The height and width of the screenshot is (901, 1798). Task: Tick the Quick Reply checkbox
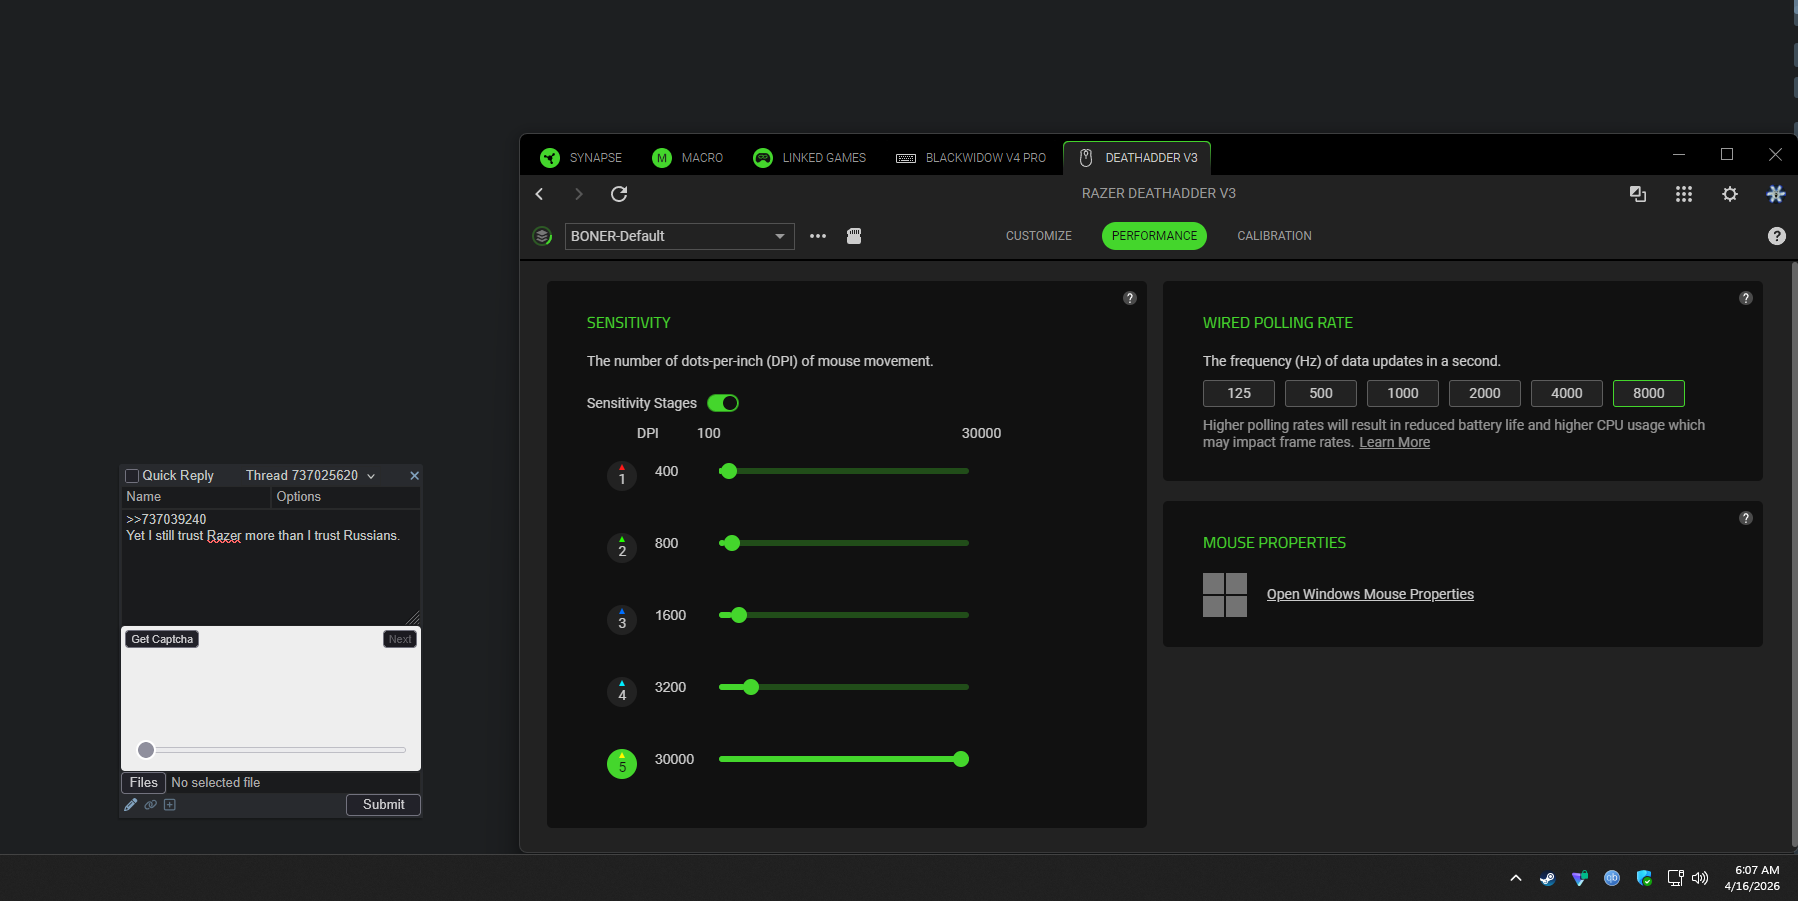pos(132,476)
